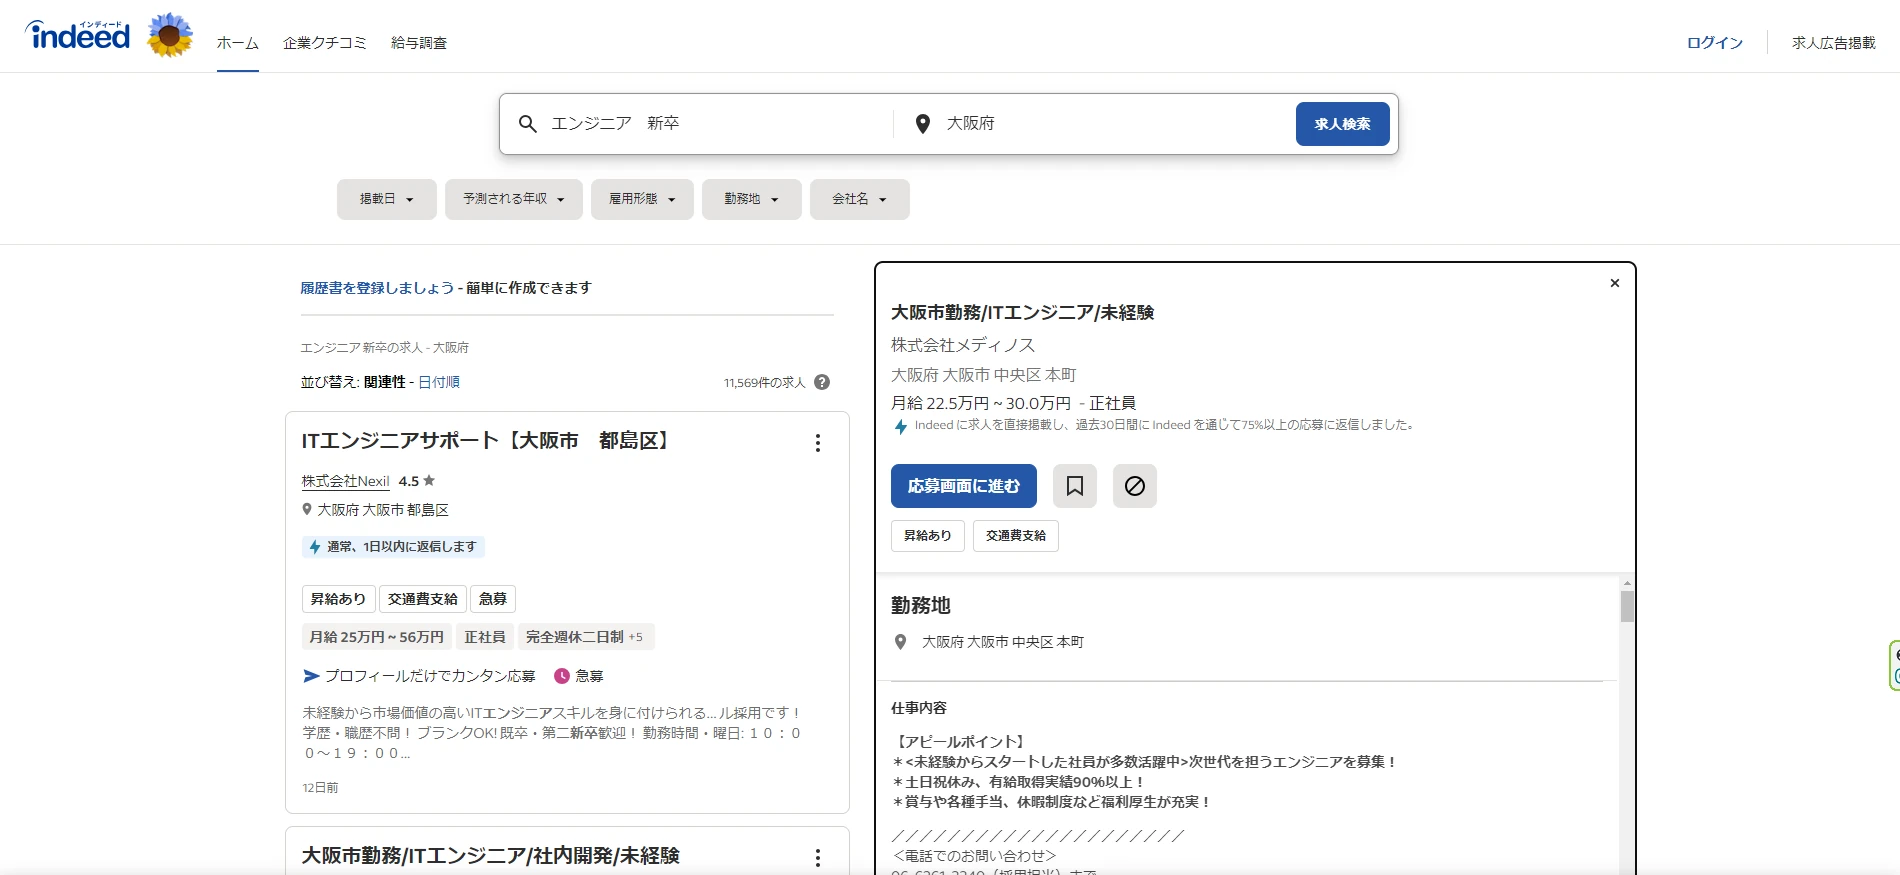
Task: Open the 求人広告掲載 link
Action: (1834, 43)
